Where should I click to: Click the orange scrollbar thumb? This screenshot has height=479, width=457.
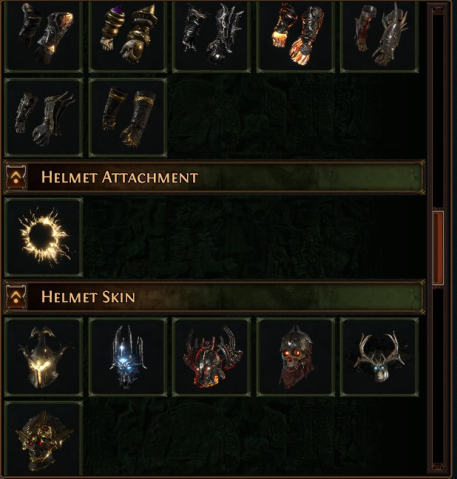(438, 248)
